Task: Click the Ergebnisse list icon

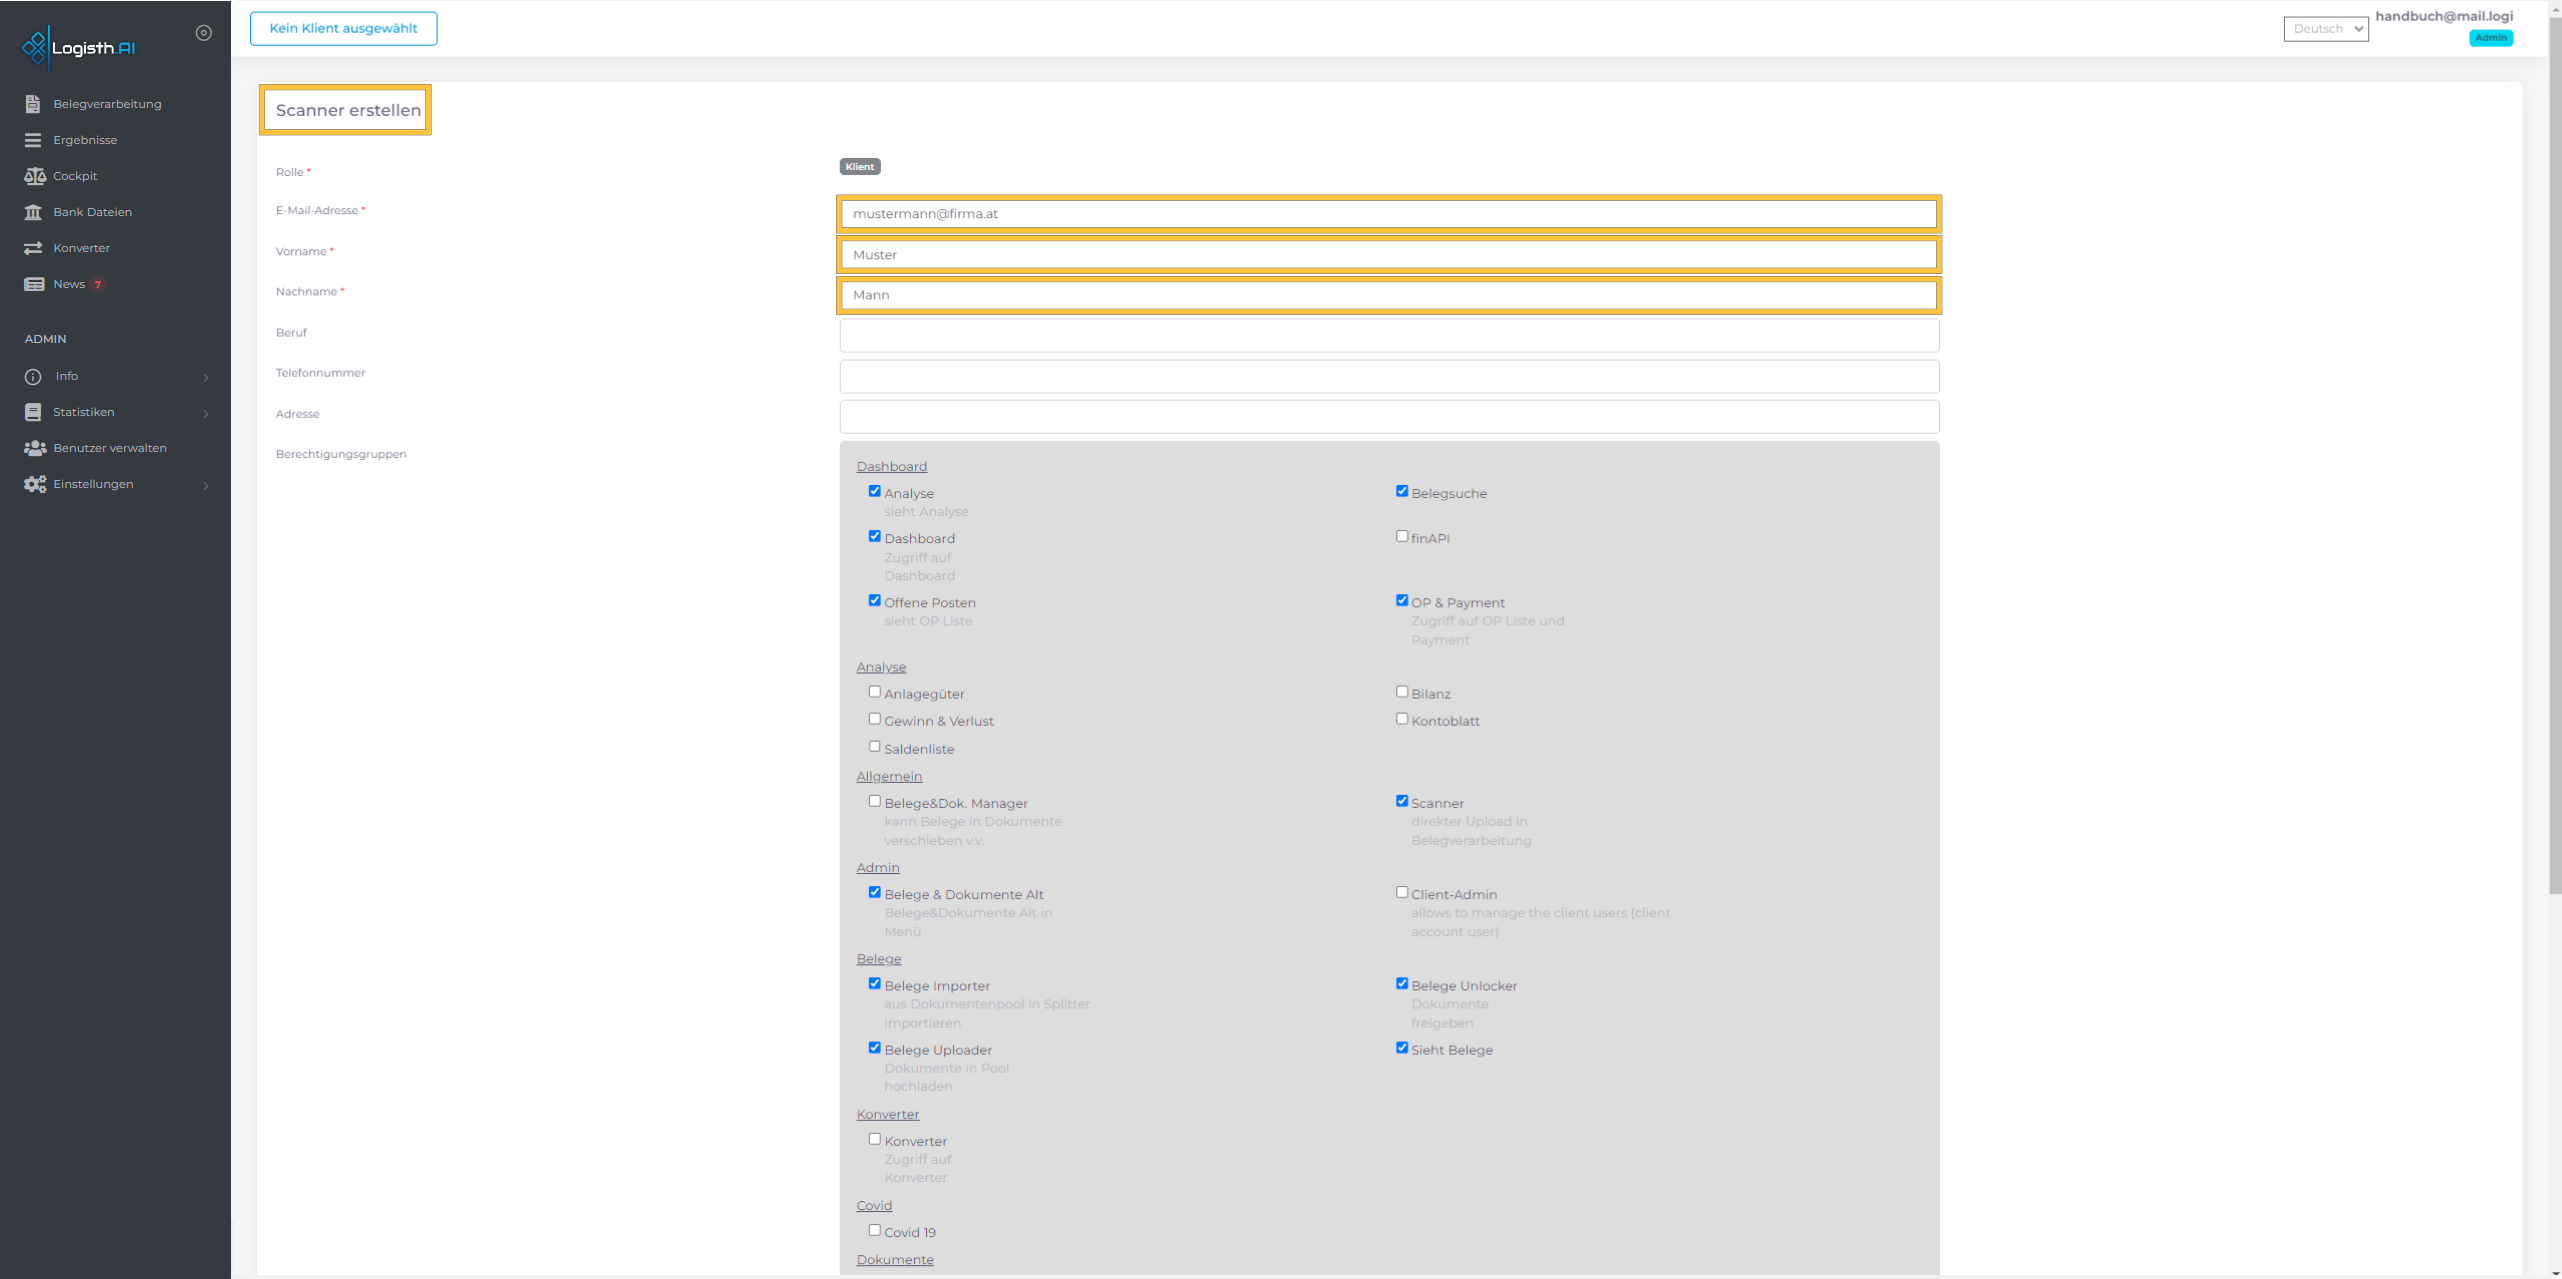Action: [33, 140]
